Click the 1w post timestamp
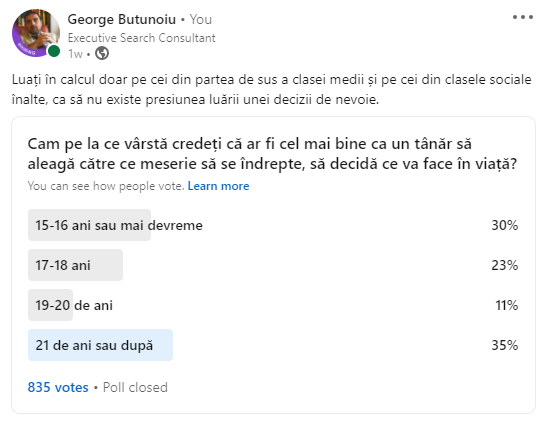 pyautogui.click(x=75, y=54)
